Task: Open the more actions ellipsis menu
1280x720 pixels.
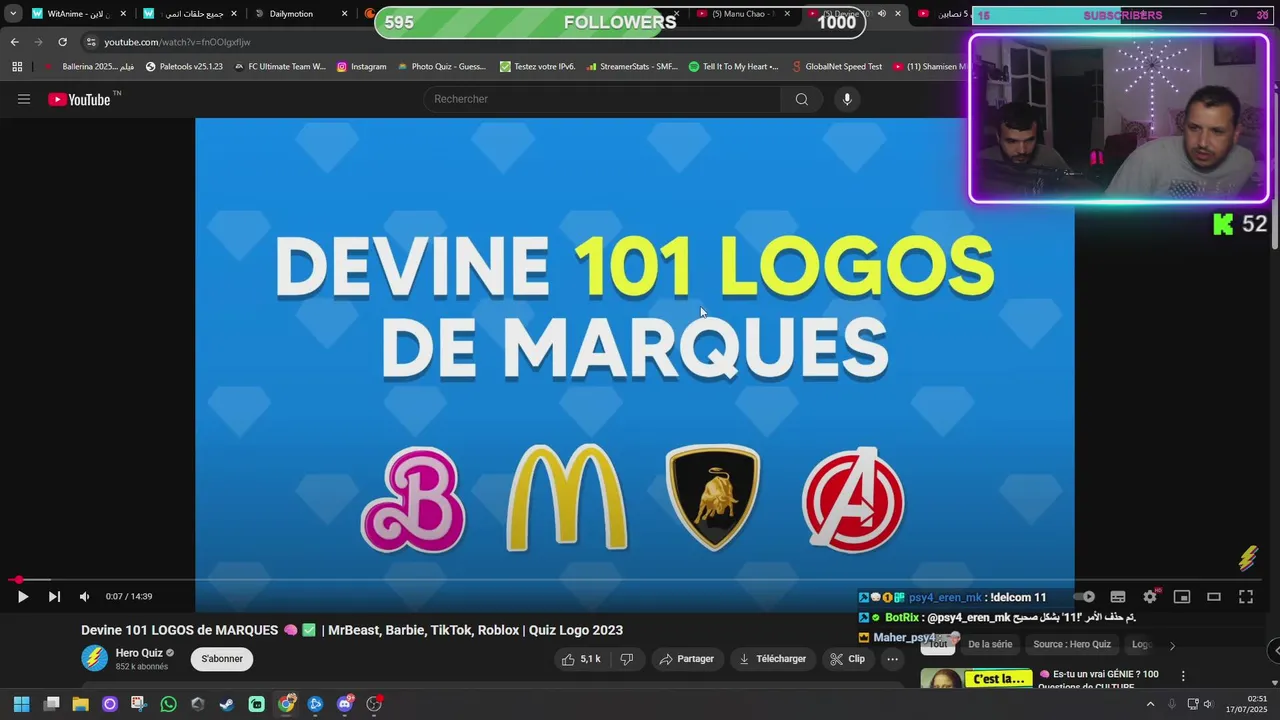Action: 893,659
